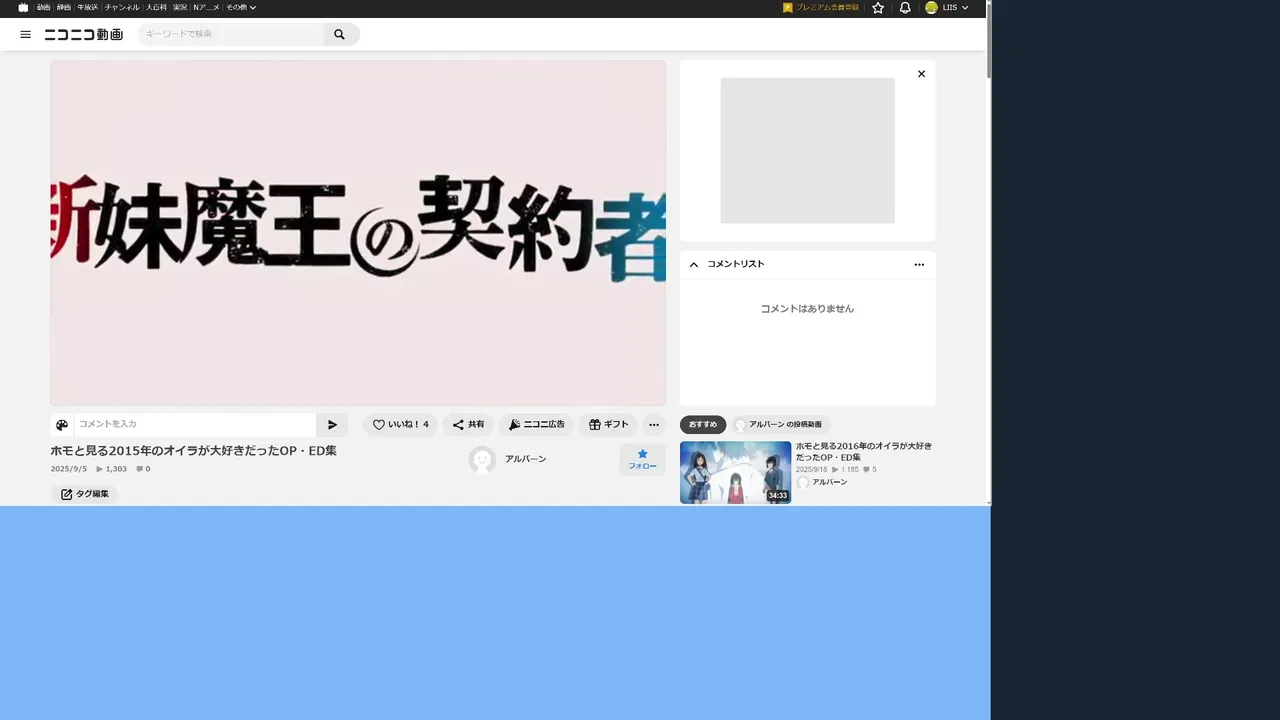Click the アルバーン uploader avatar below video
Image resolution: width=1280 pixels, height=720 pixels.
(x=482, y=459)
